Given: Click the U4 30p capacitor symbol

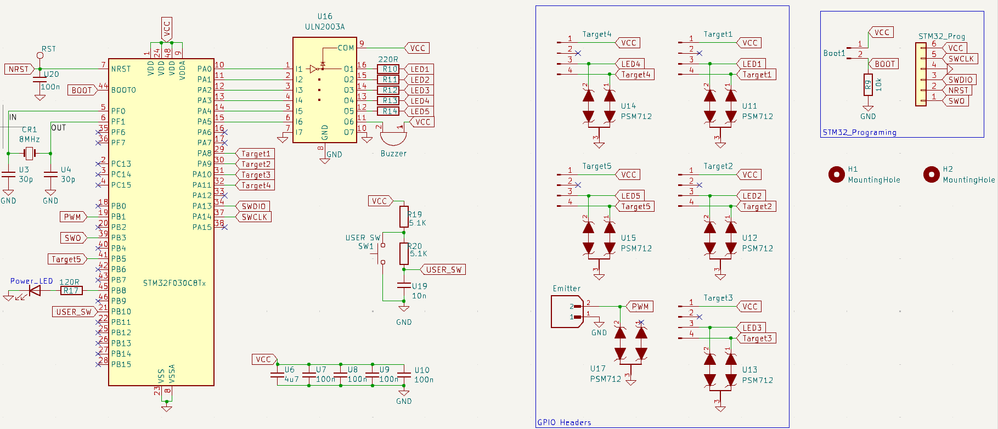Looking at the screenshot, I should point(50,174).
